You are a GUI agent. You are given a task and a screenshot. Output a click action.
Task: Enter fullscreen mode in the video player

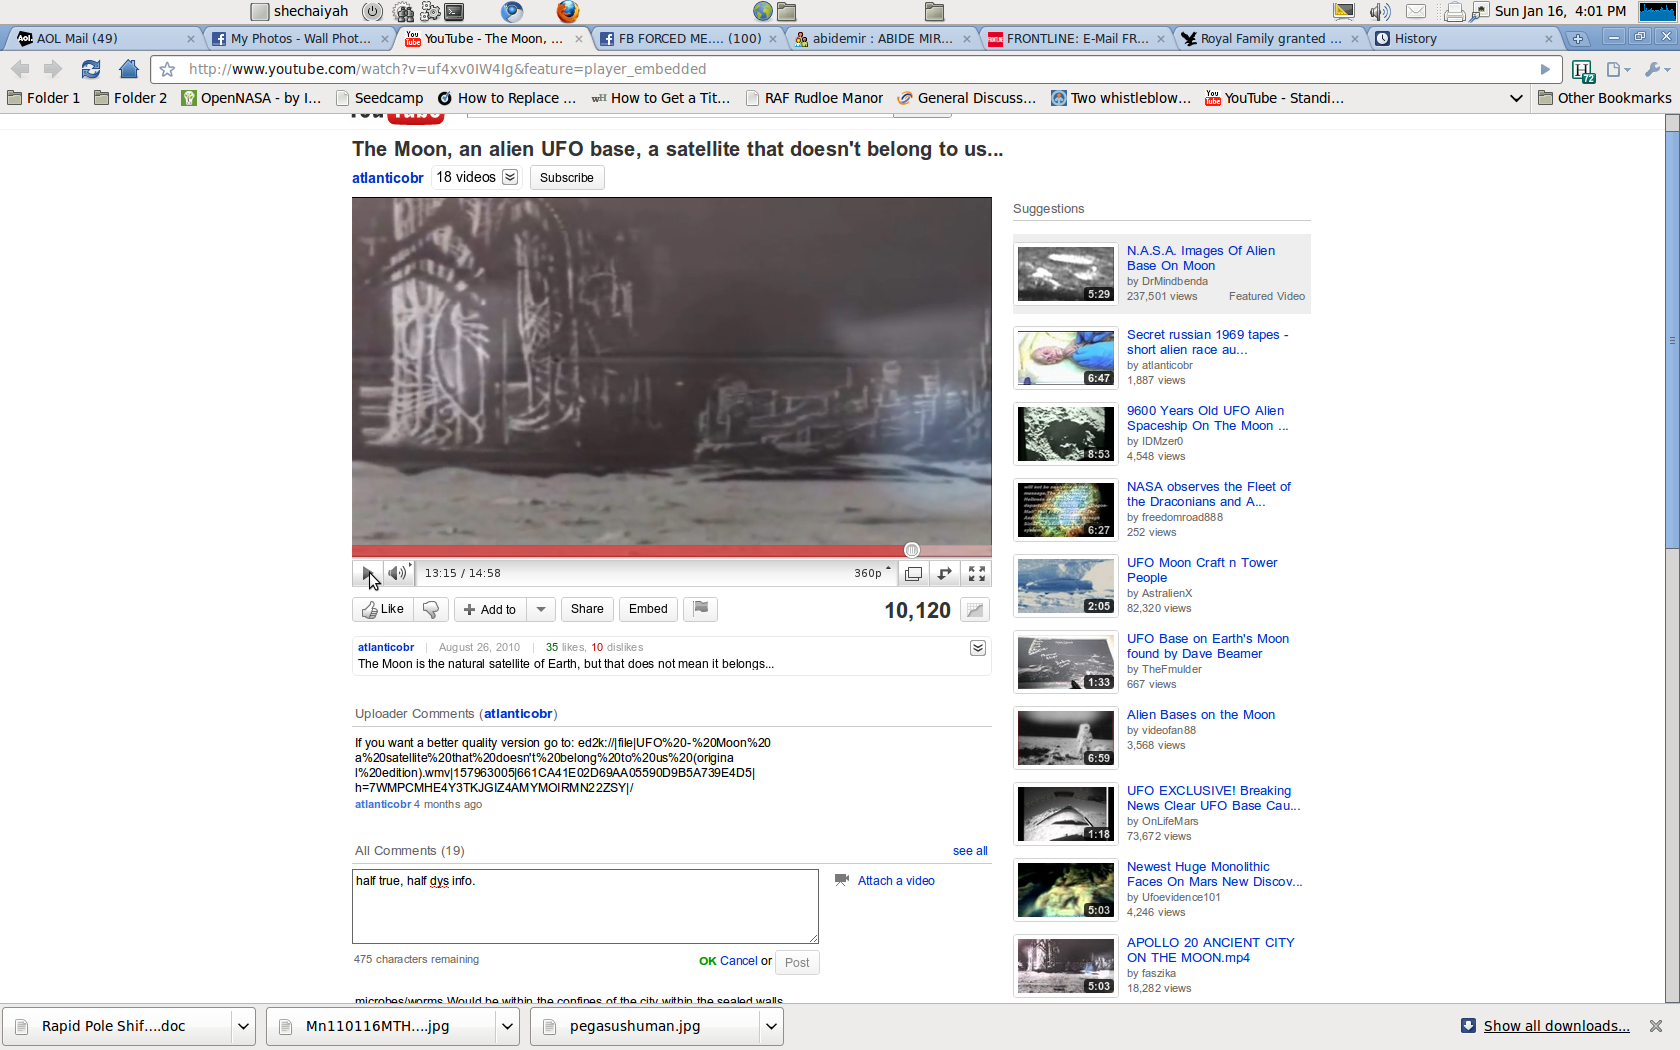(x=977, y=573)
